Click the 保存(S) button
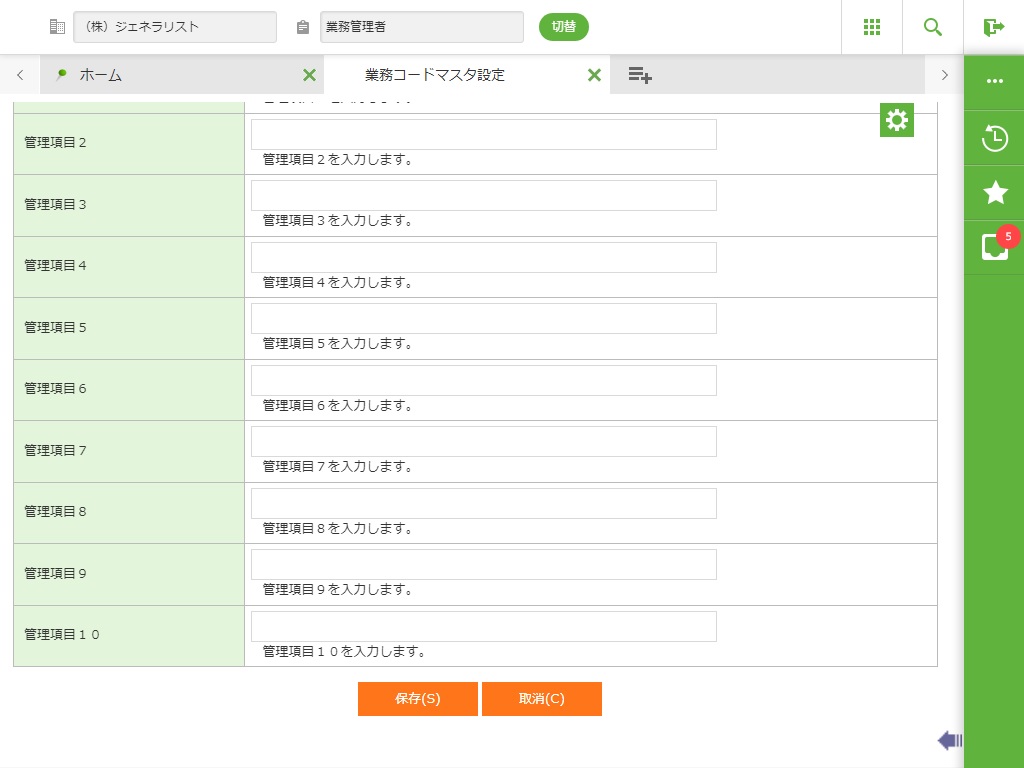Viewport: 1024px width, 768px height. click(x=418, y=699)
